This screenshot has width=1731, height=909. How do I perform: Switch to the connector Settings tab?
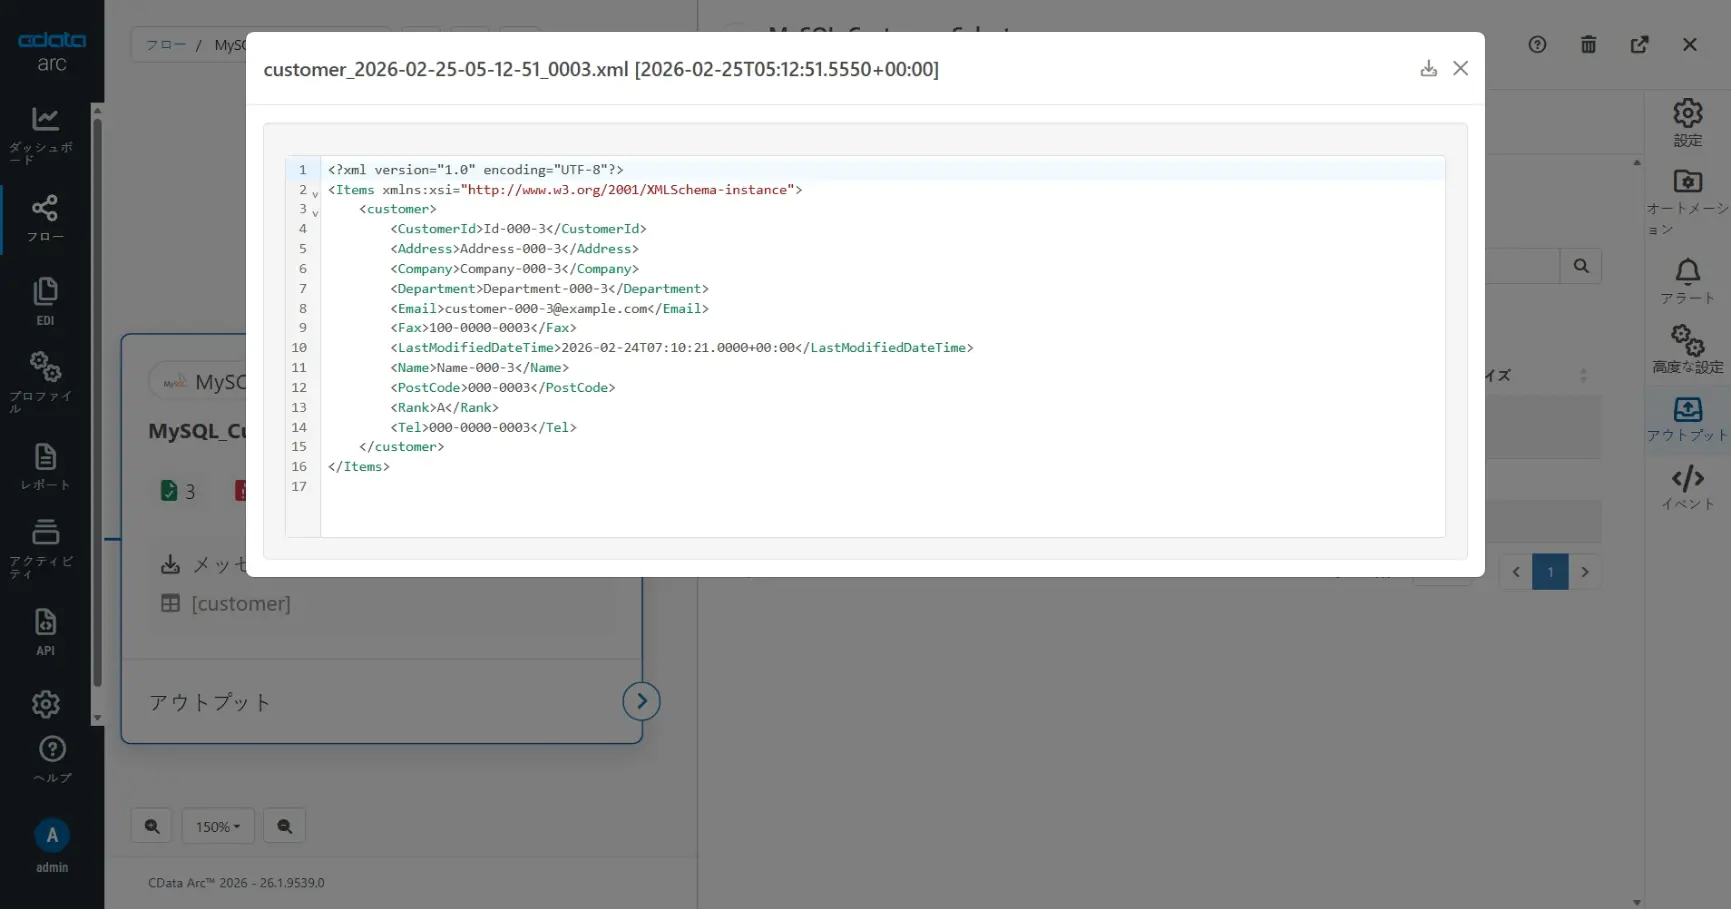coord(1688,123)
